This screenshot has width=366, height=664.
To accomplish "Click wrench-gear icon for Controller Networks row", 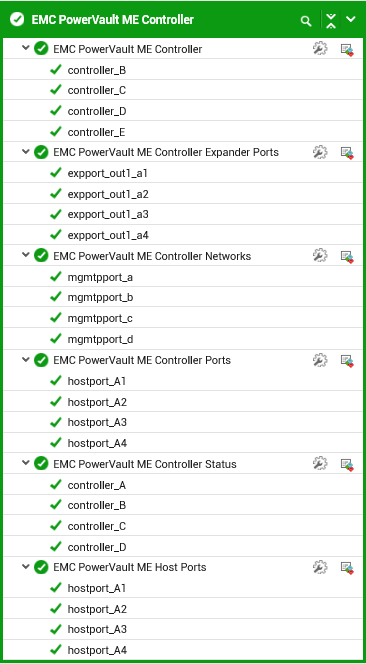I will 320,256.
